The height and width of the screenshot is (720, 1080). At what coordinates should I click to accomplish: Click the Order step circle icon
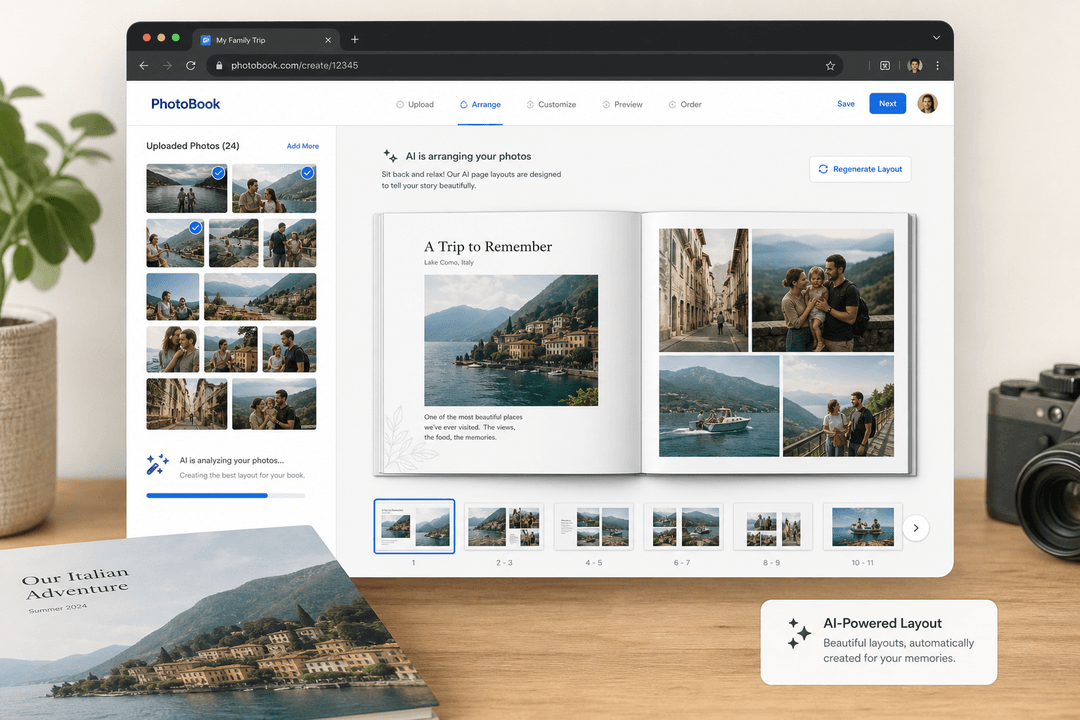point(672,105)
